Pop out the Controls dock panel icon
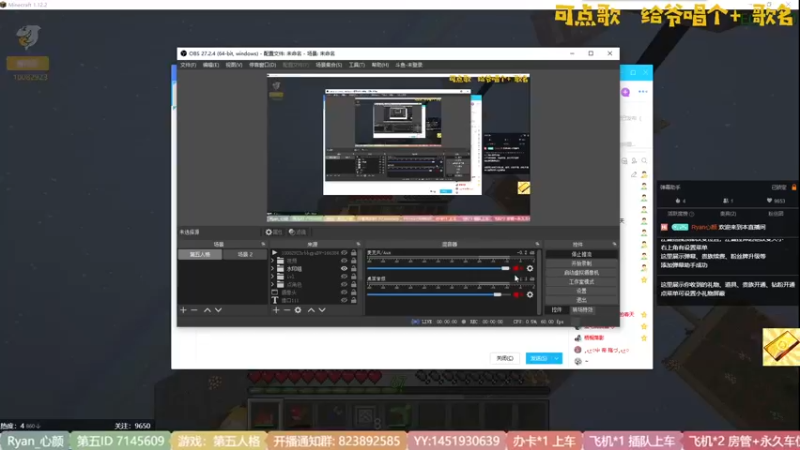Screen dimensions: 800x450 pyautogui.click(x=614, y=244)
